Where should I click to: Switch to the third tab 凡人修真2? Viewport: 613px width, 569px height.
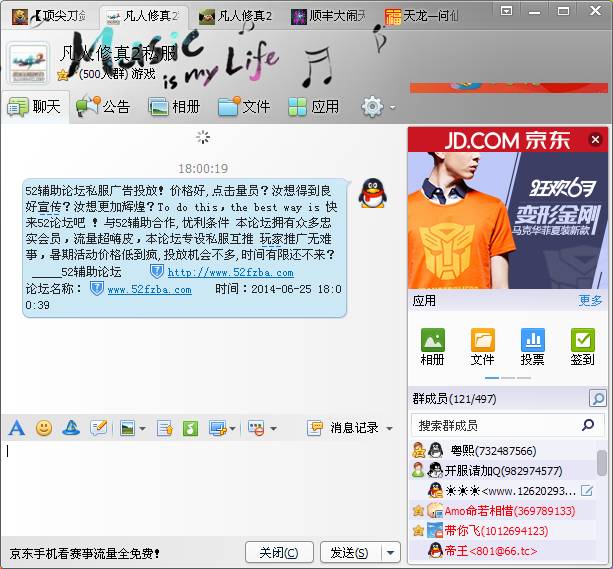(235, 16)
